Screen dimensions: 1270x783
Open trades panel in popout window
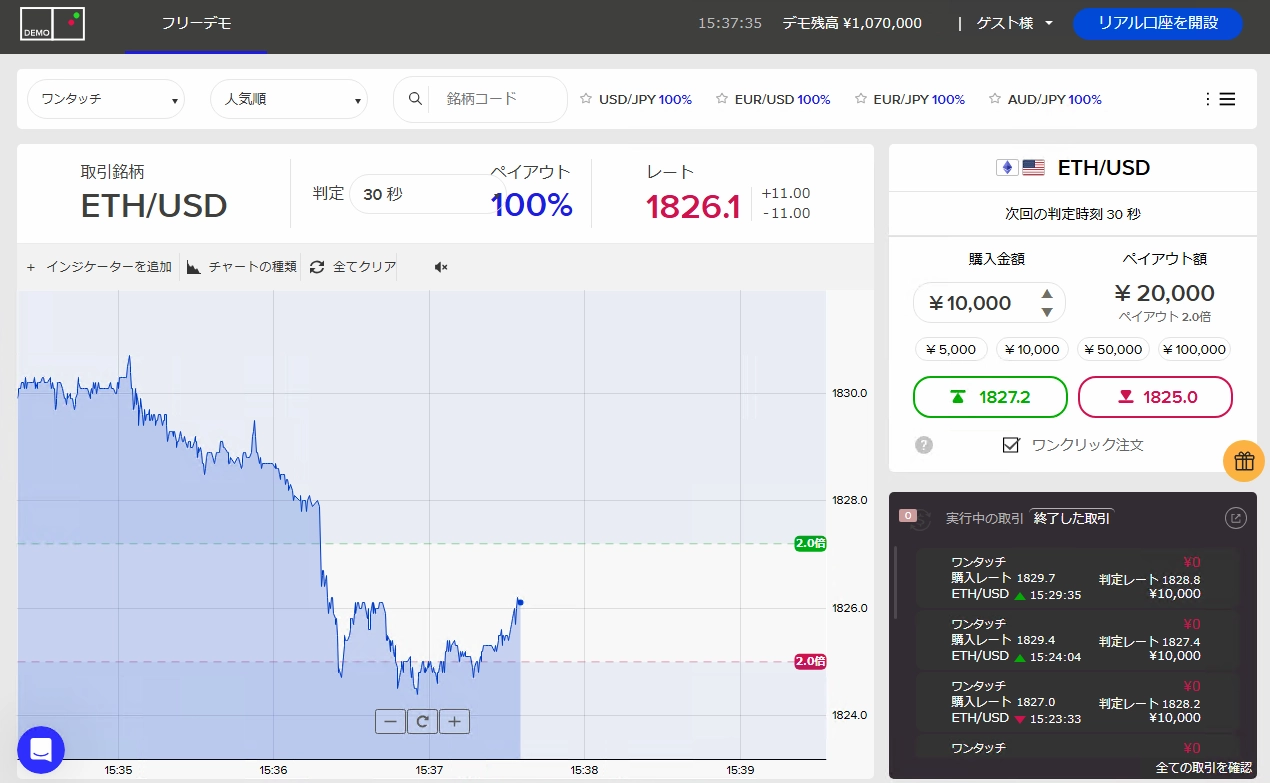coord(1236,518)
